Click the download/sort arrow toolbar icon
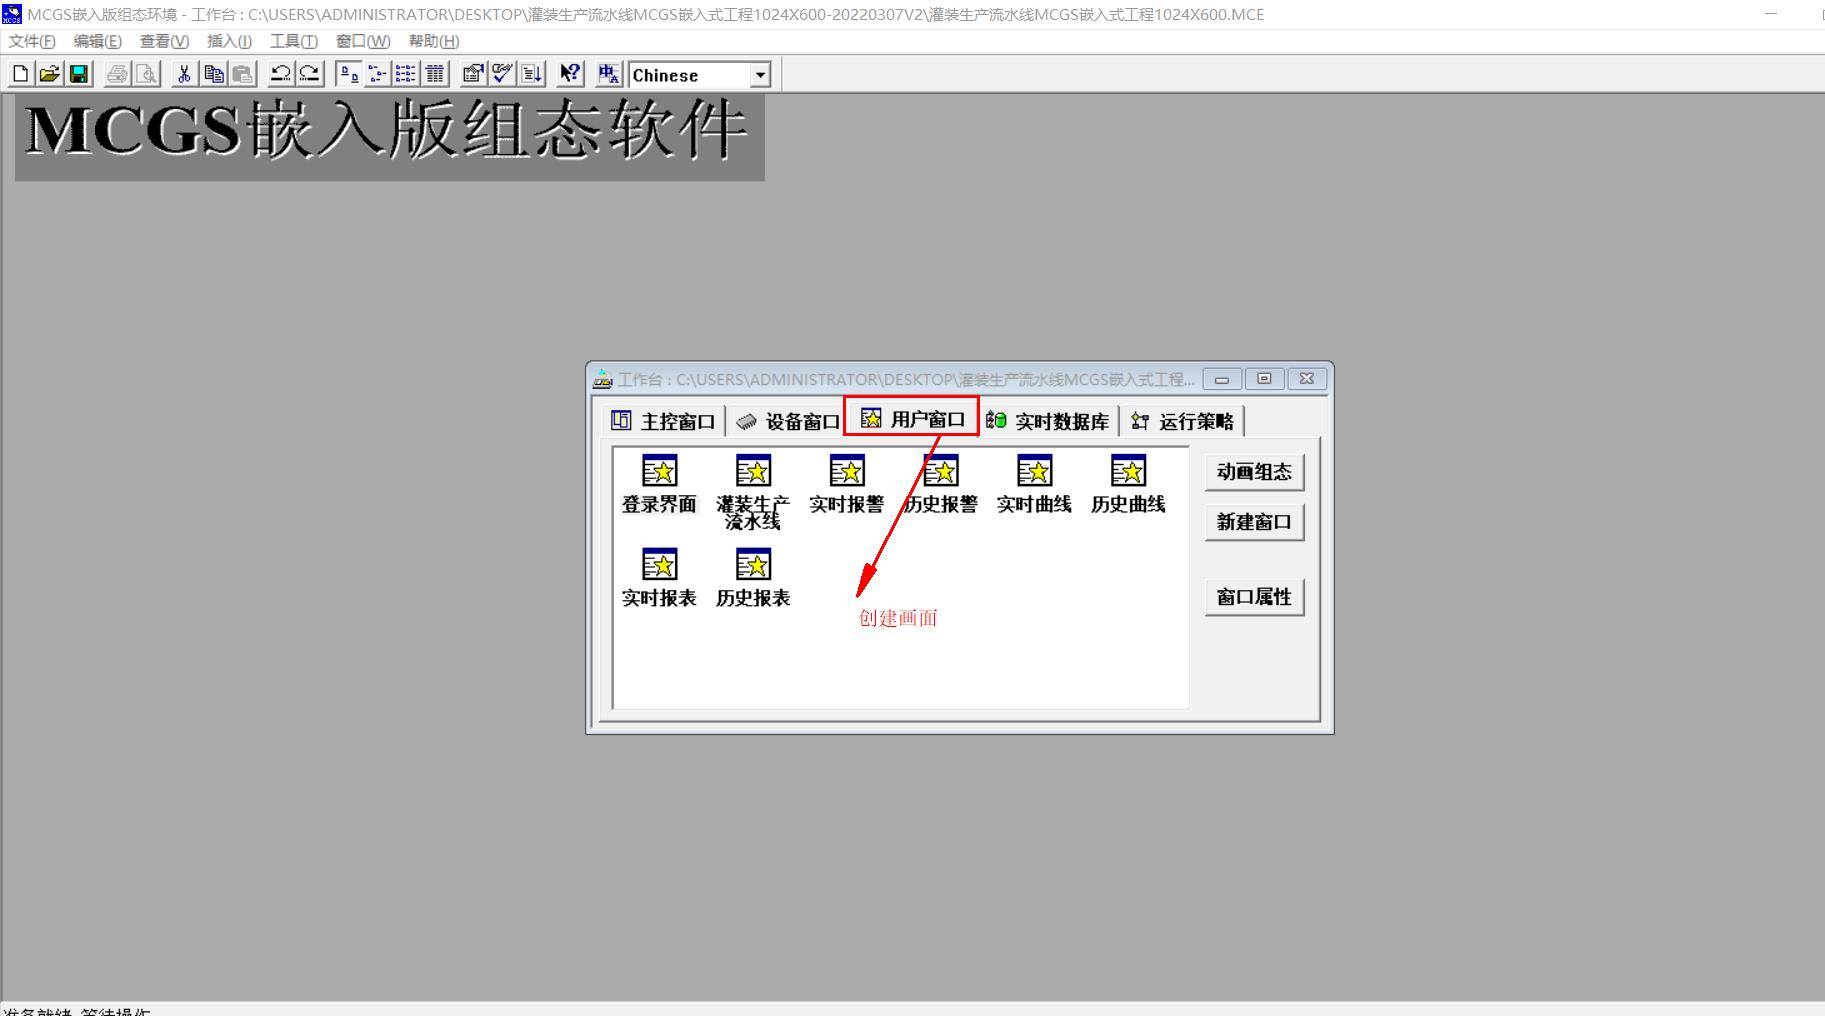The image size is (1825, 1016). click(532, 74)
